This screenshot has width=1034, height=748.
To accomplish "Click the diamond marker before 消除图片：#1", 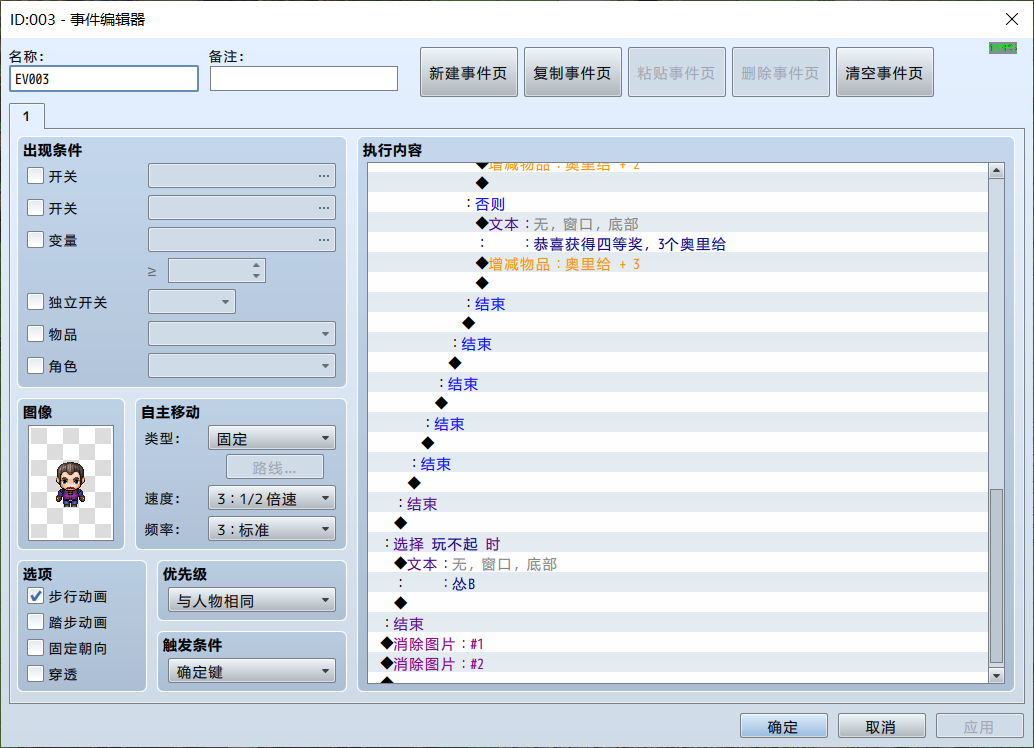I will (387, 642).
